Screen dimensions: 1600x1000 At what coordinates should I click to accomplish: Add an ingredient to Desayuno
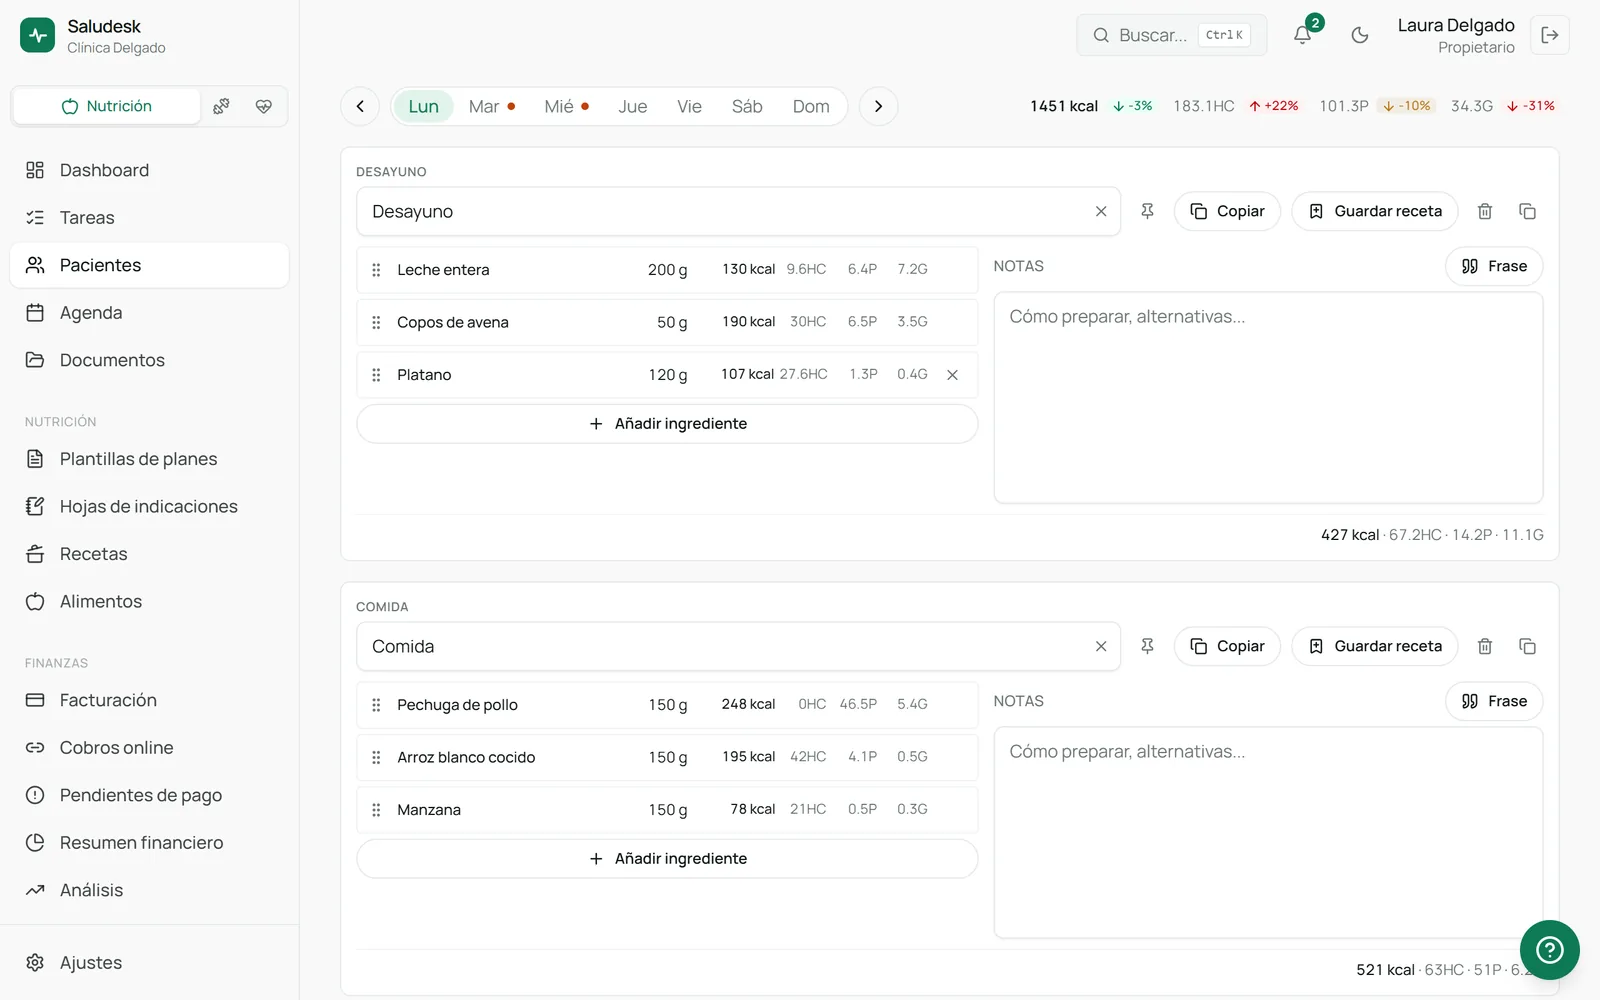tap(667, 424)
